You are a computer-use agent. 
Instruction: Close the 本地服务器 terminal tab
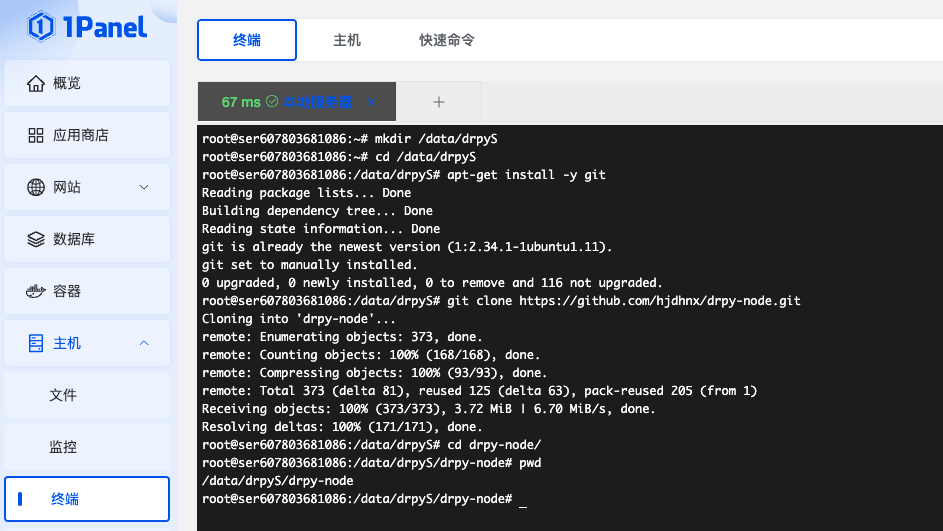pos(371,102)
